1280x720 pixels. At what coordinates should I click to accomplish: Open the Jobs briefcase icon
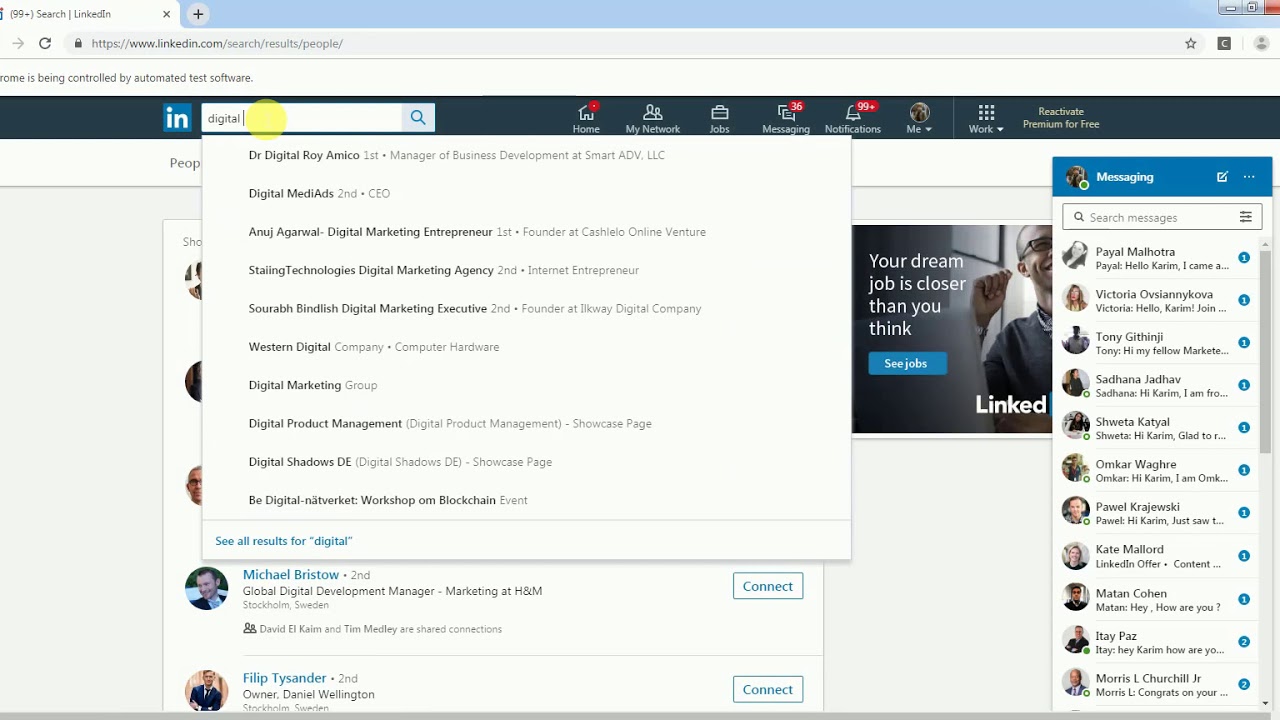pyautogui.click(x=720, y=118)
